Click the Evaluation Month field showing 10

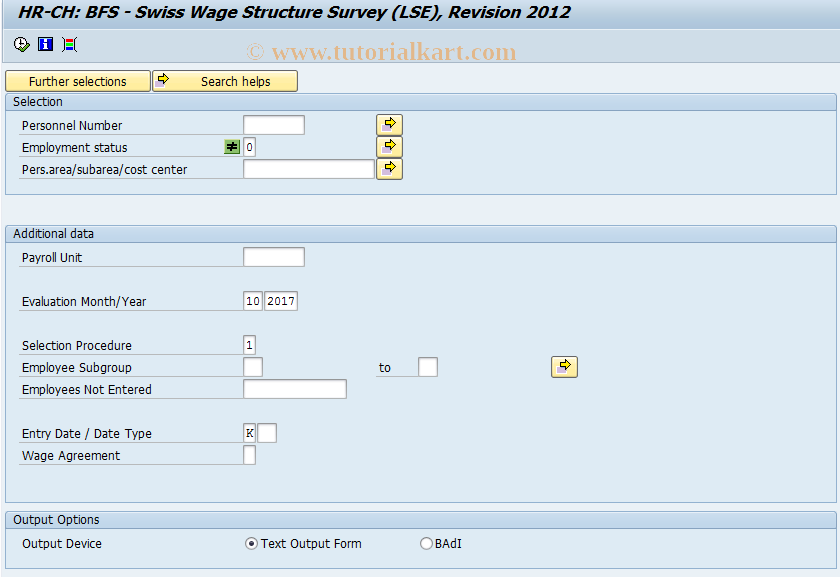pos(253,301)
